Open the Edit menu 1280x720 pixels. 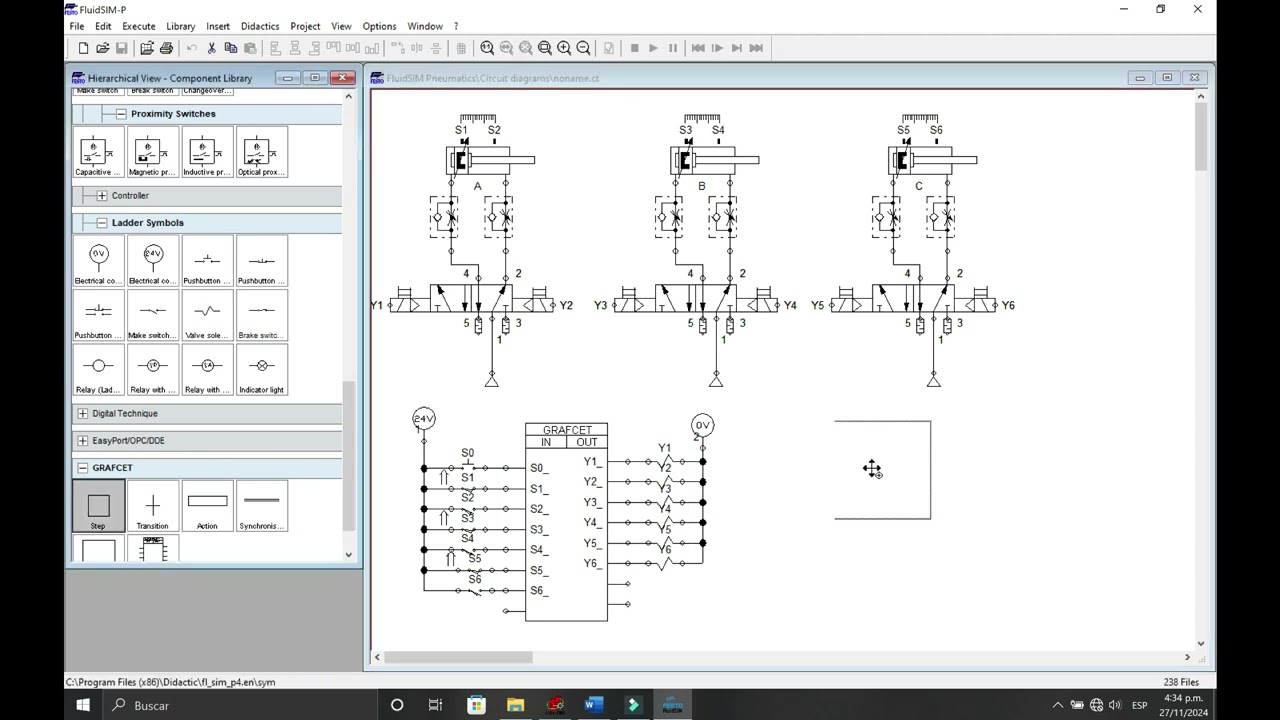103,26
